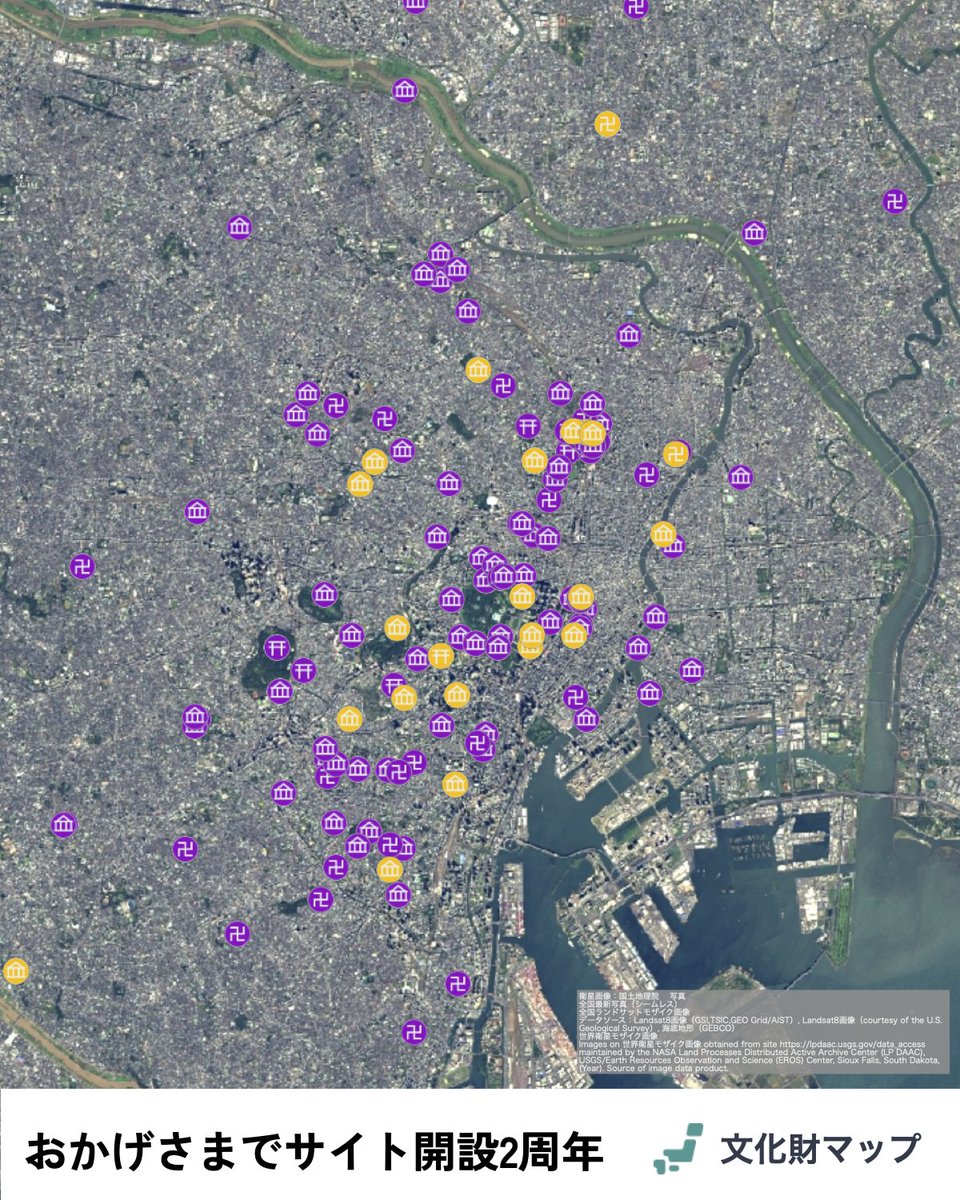Open the leftmost purple temple marker

(83, 567)
